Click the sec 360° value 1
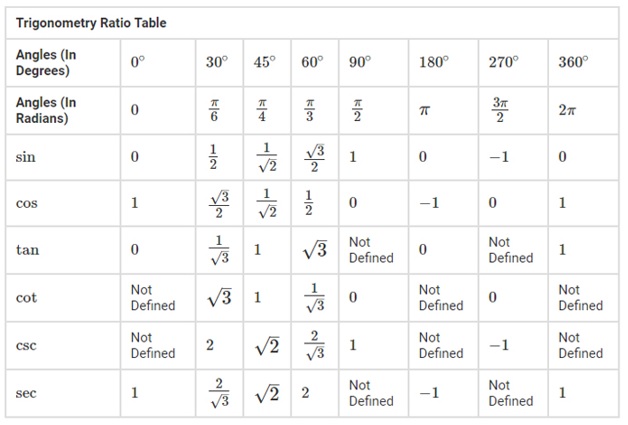This screenshot has height=425, width=628. (562, 393)
